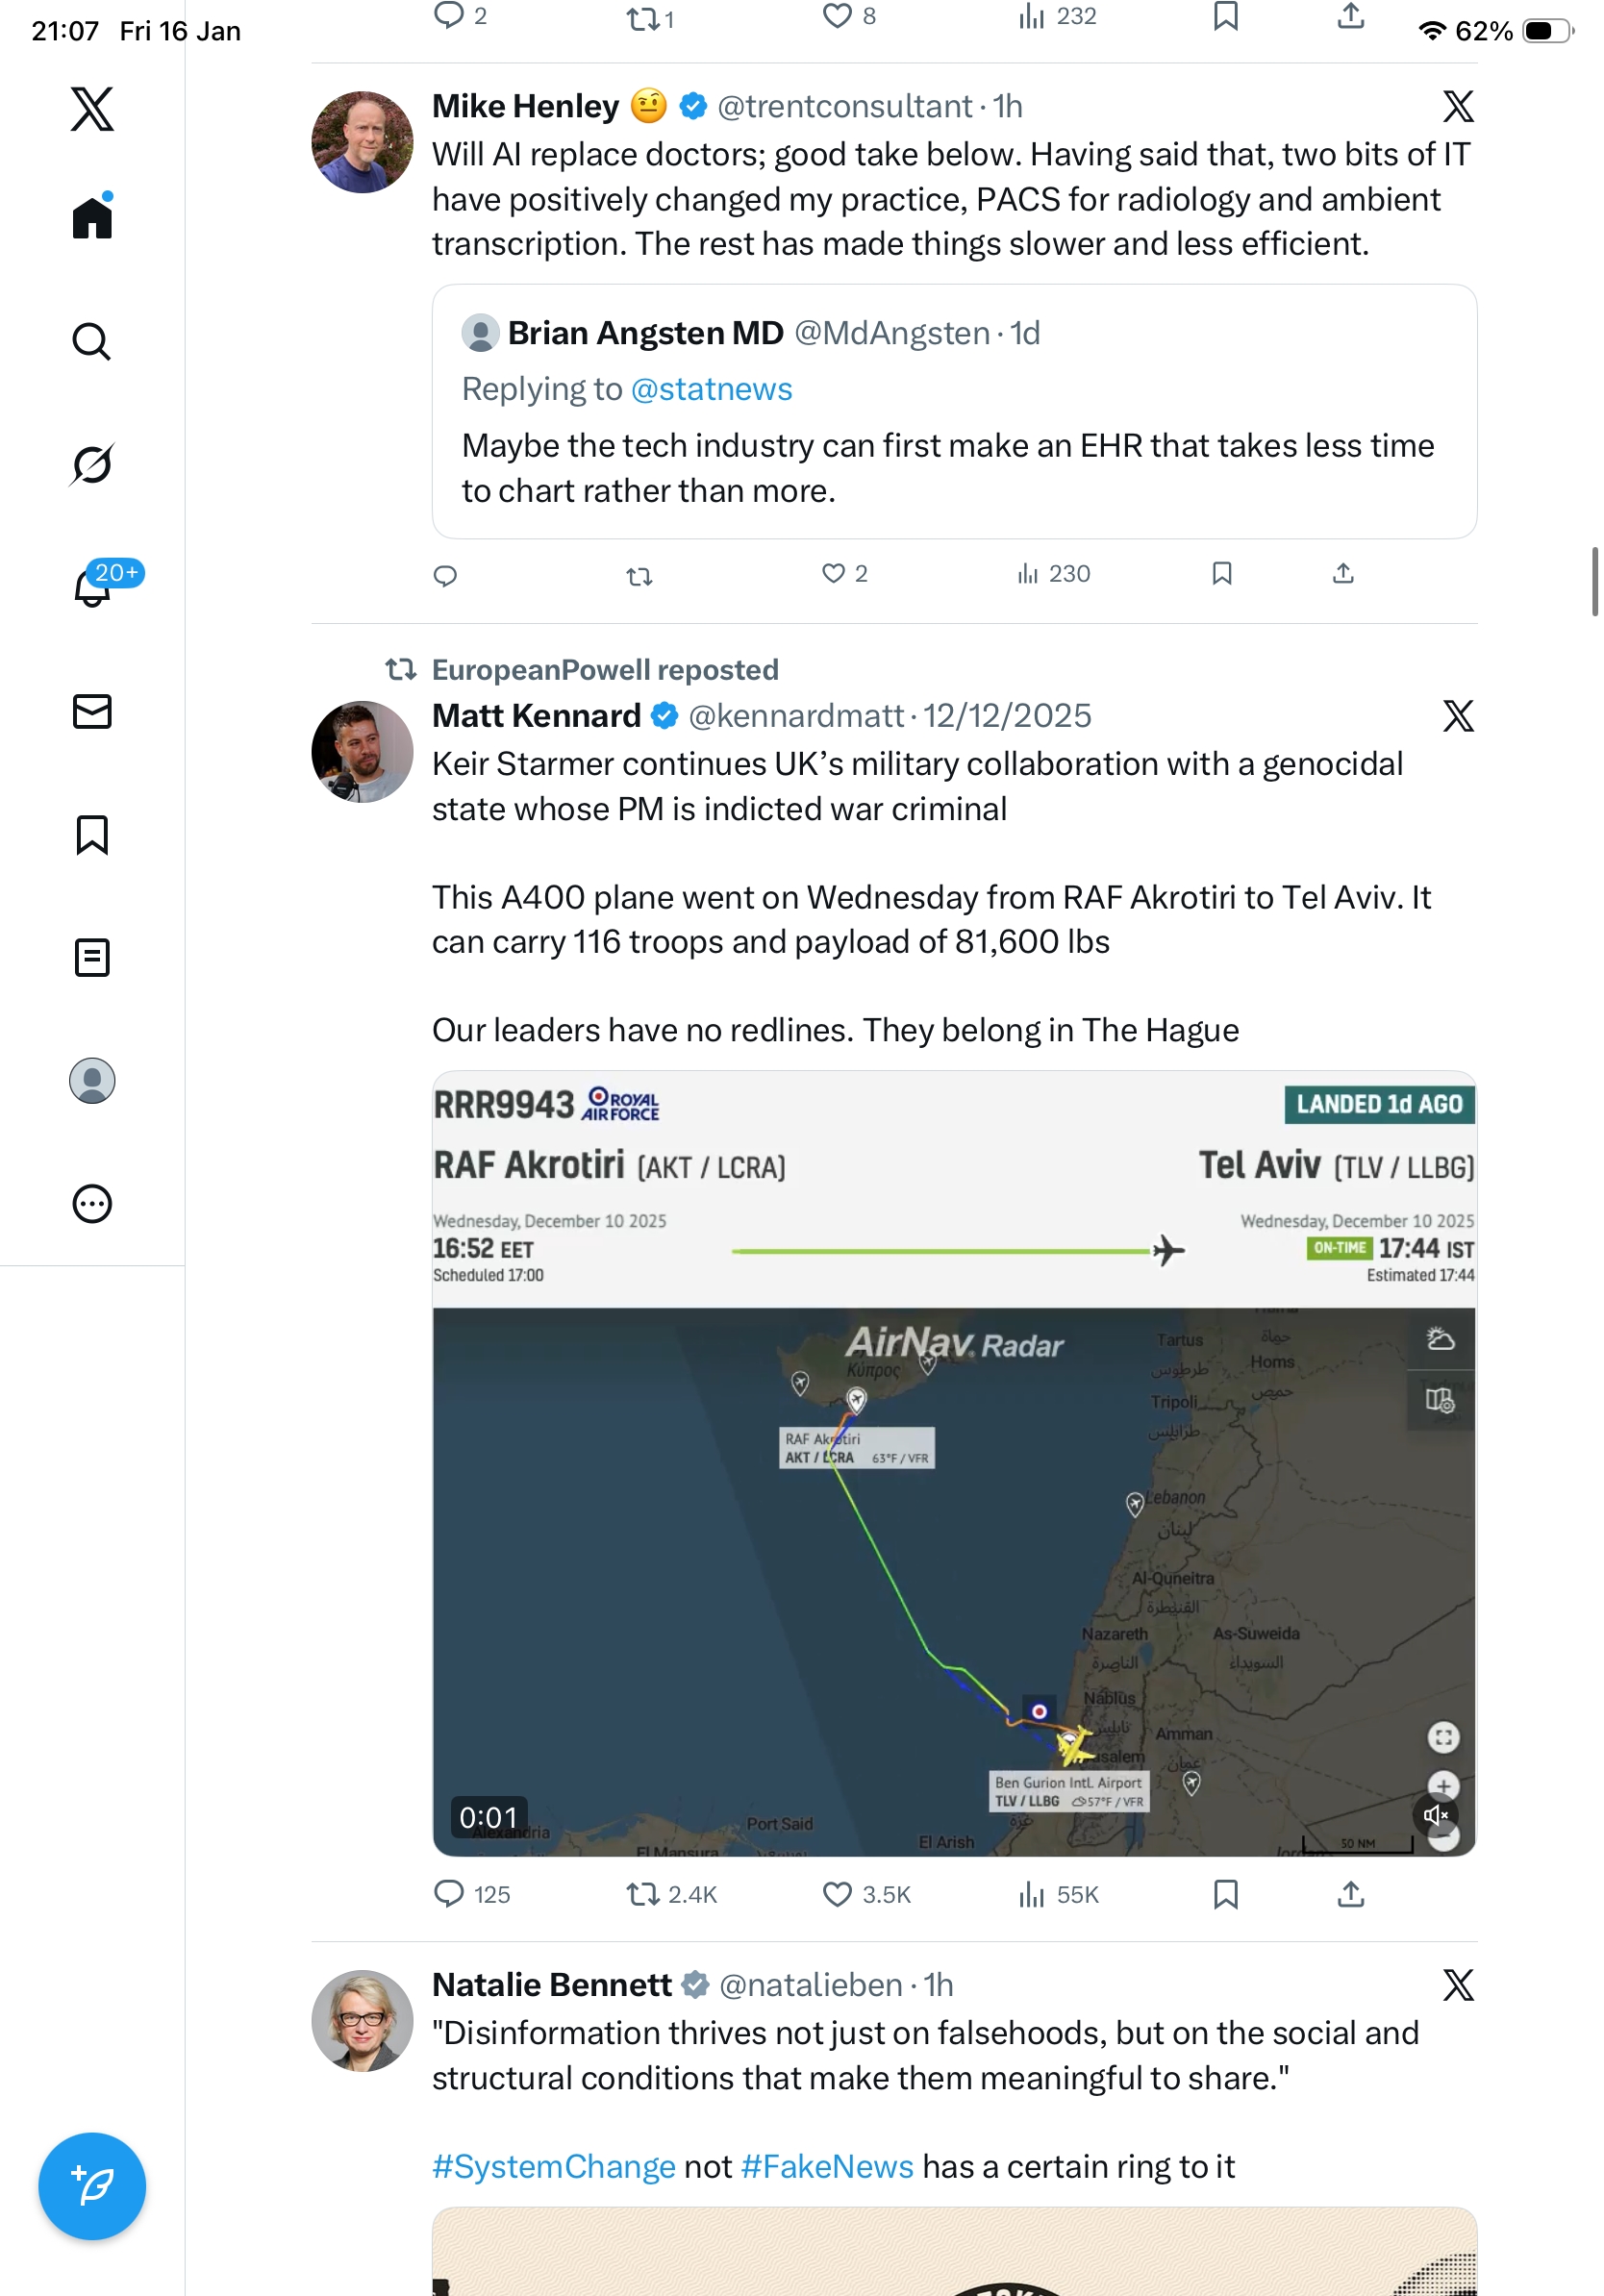Open Grok menu on Matt Kennard's post
1604x2296 pixels.
[1457, 716]
